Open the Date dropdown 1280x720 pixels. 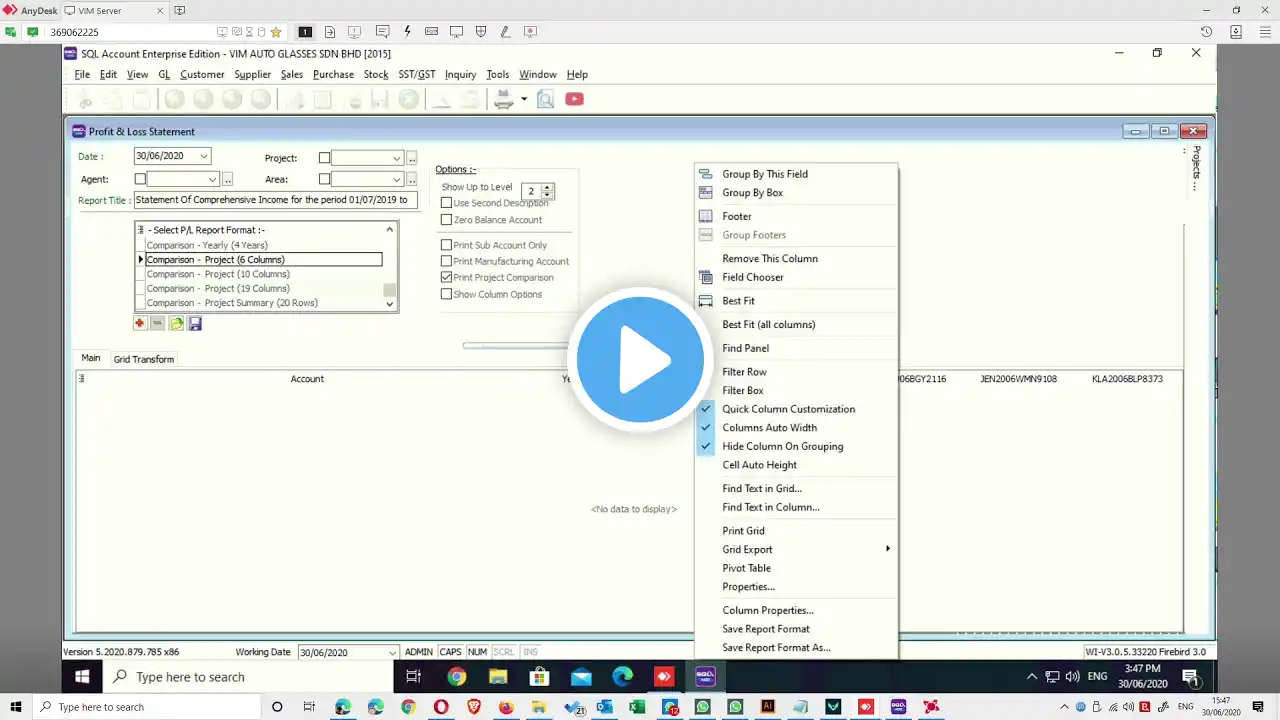click(x=204, y=156)
